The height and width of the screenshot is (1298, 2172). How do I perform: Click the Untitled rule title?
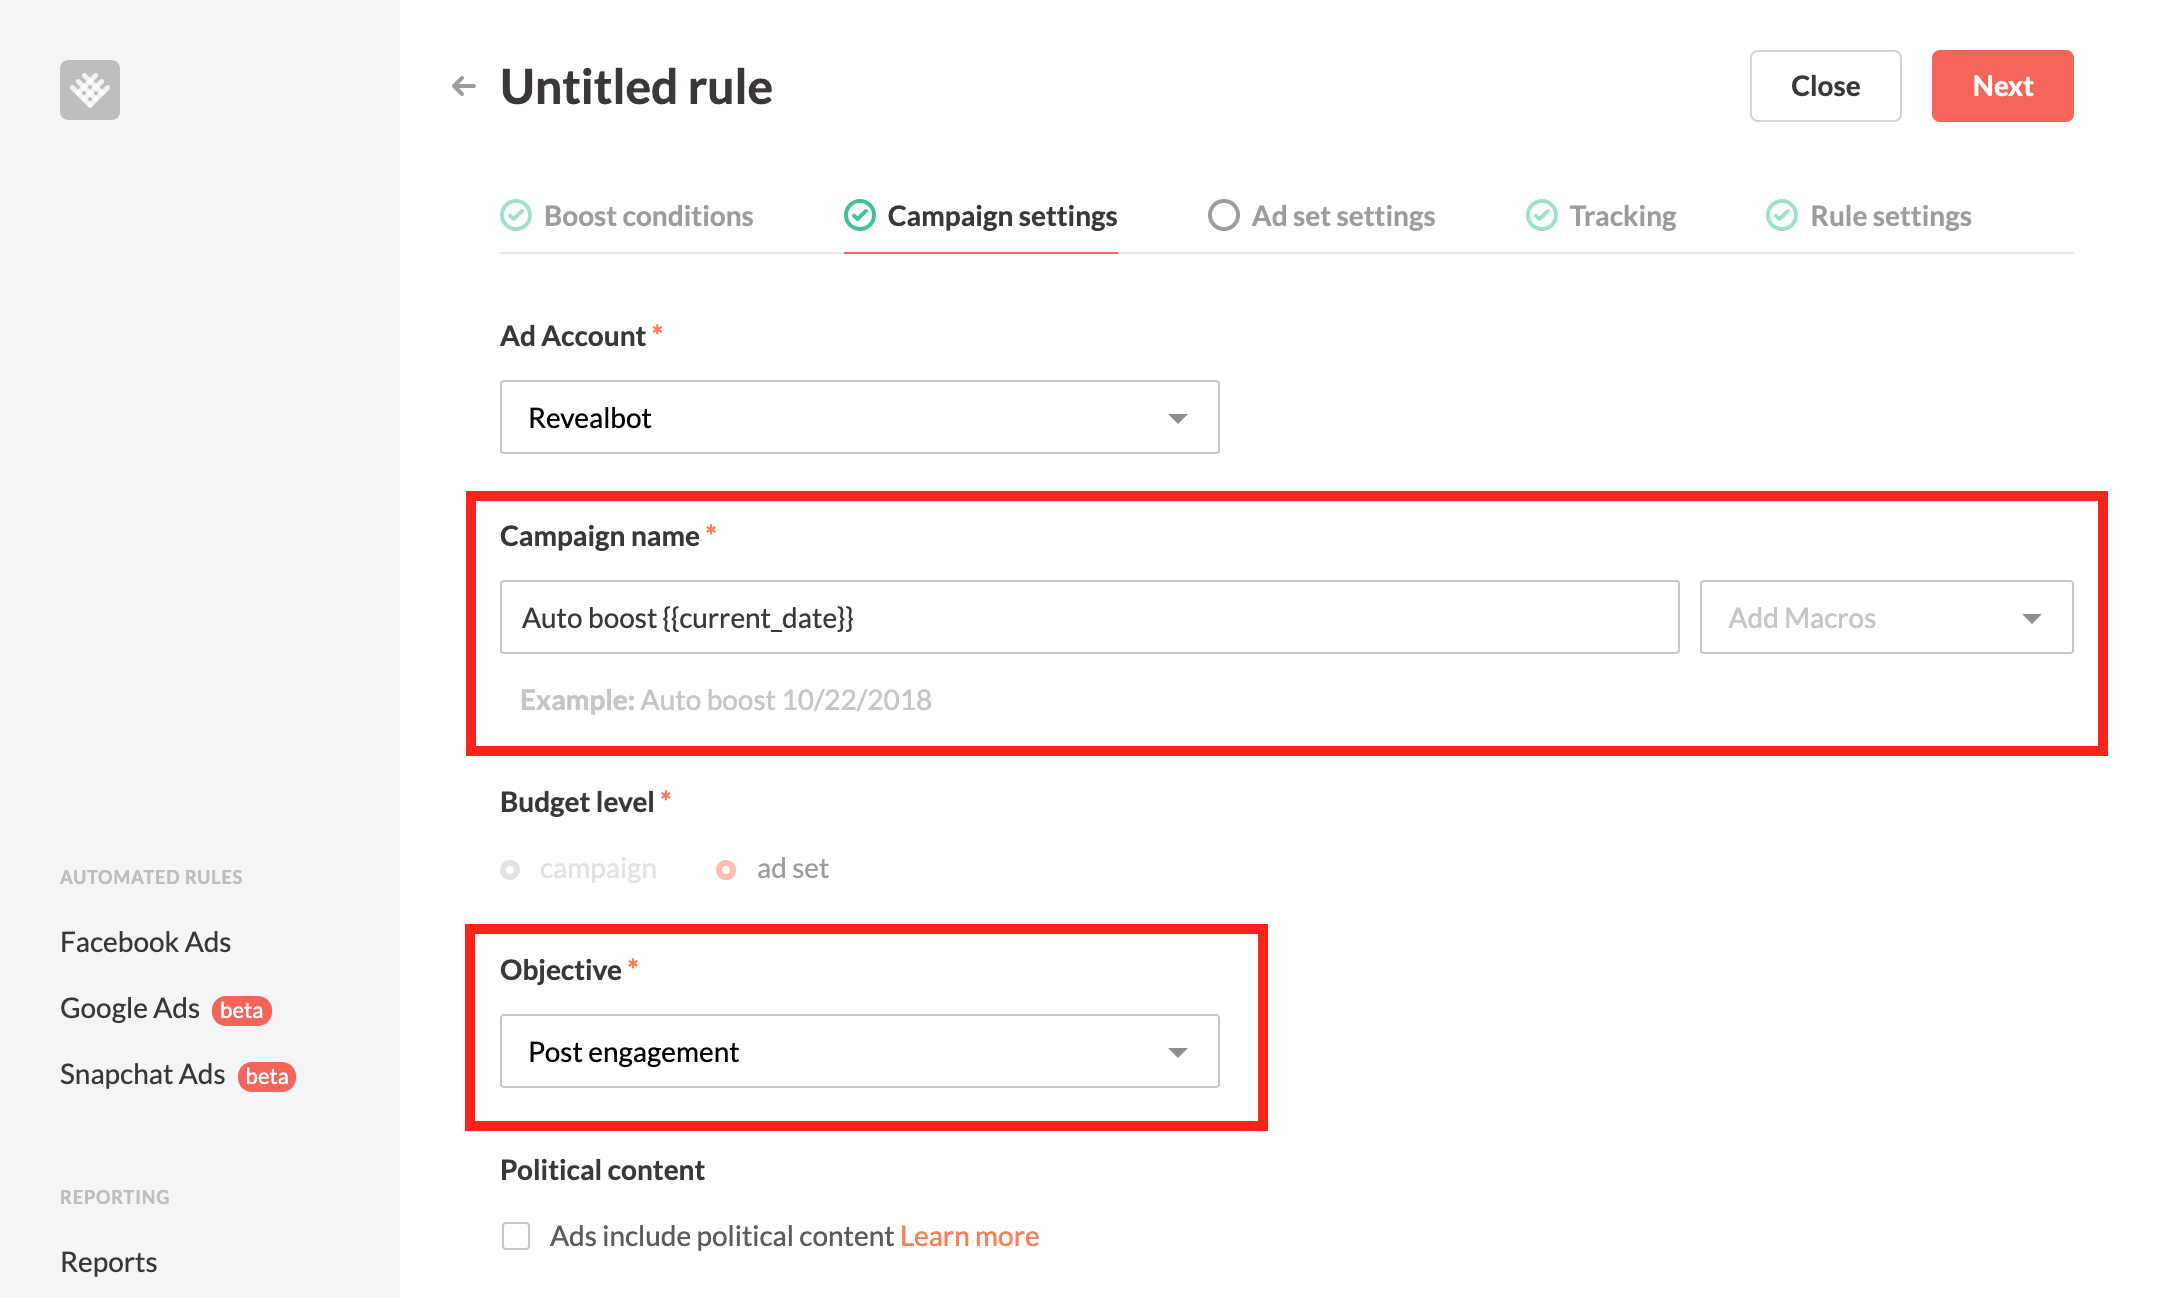tap(636, 86)
